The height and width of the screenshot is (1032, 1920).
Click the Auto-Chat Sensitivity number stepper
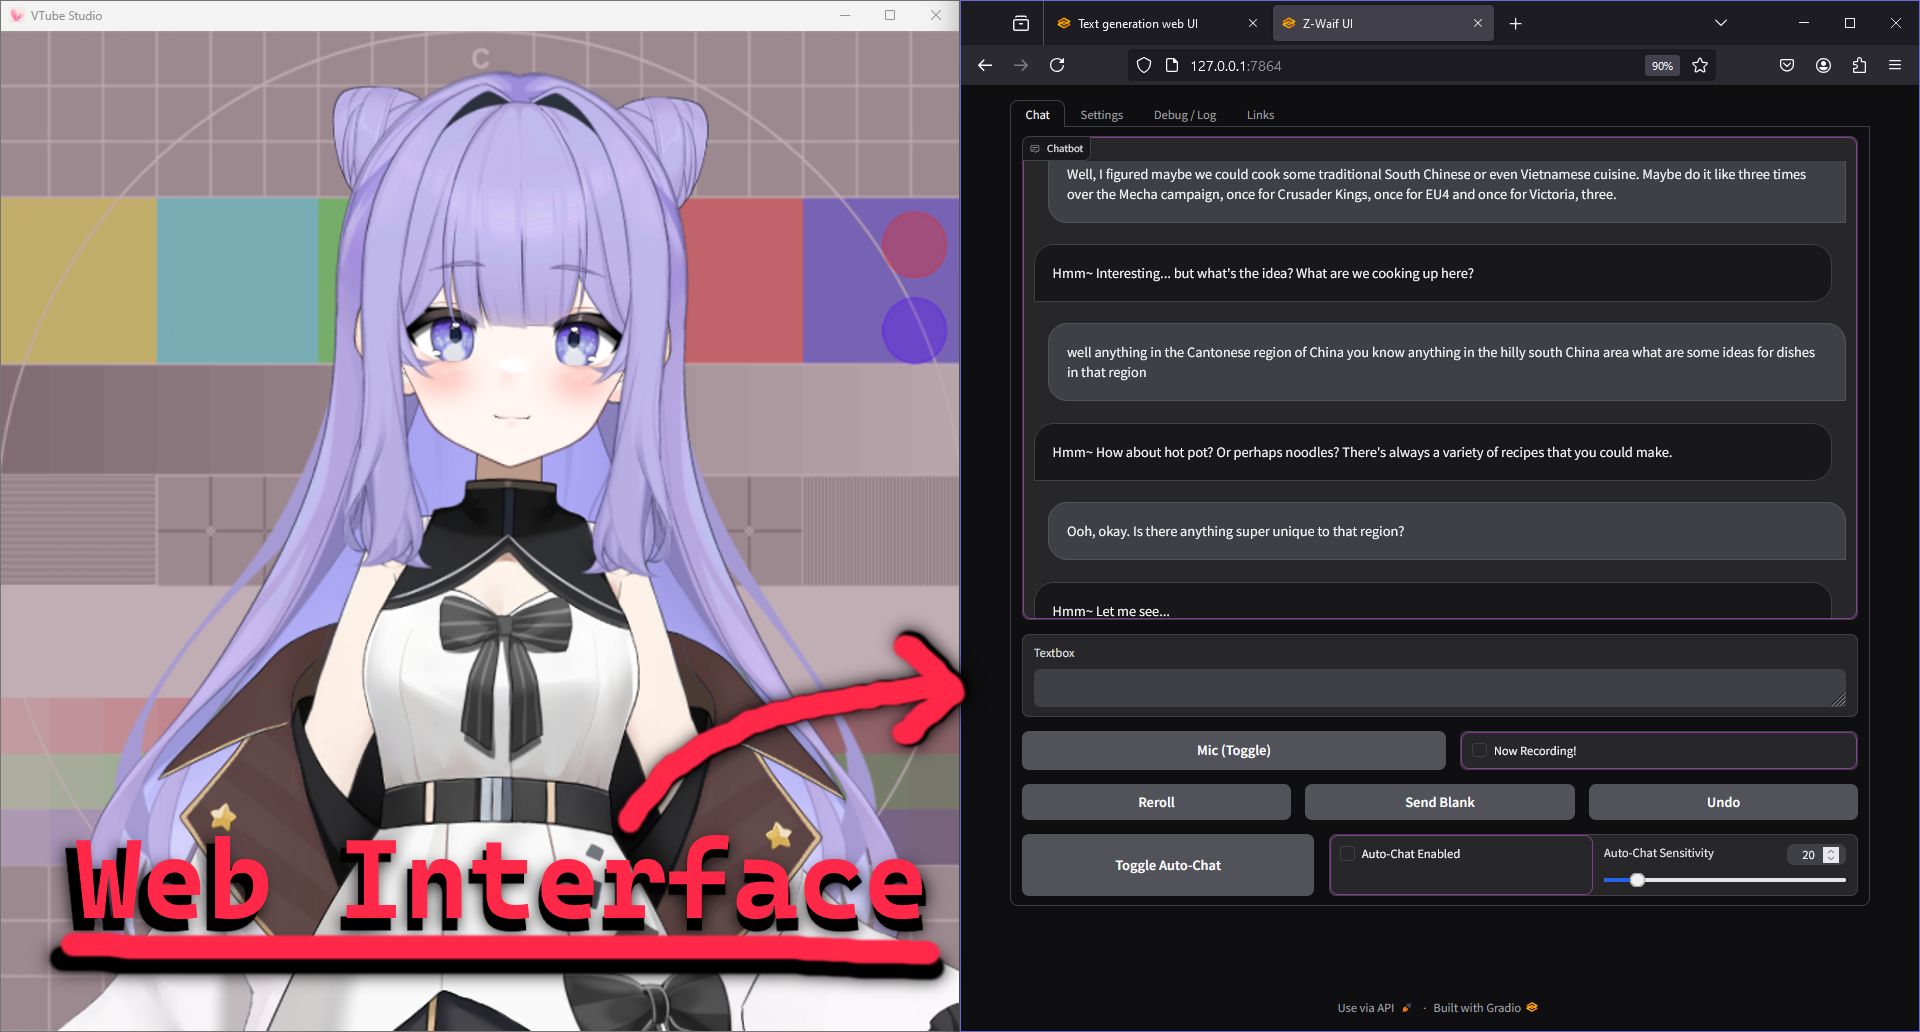tap(1830, 854)
